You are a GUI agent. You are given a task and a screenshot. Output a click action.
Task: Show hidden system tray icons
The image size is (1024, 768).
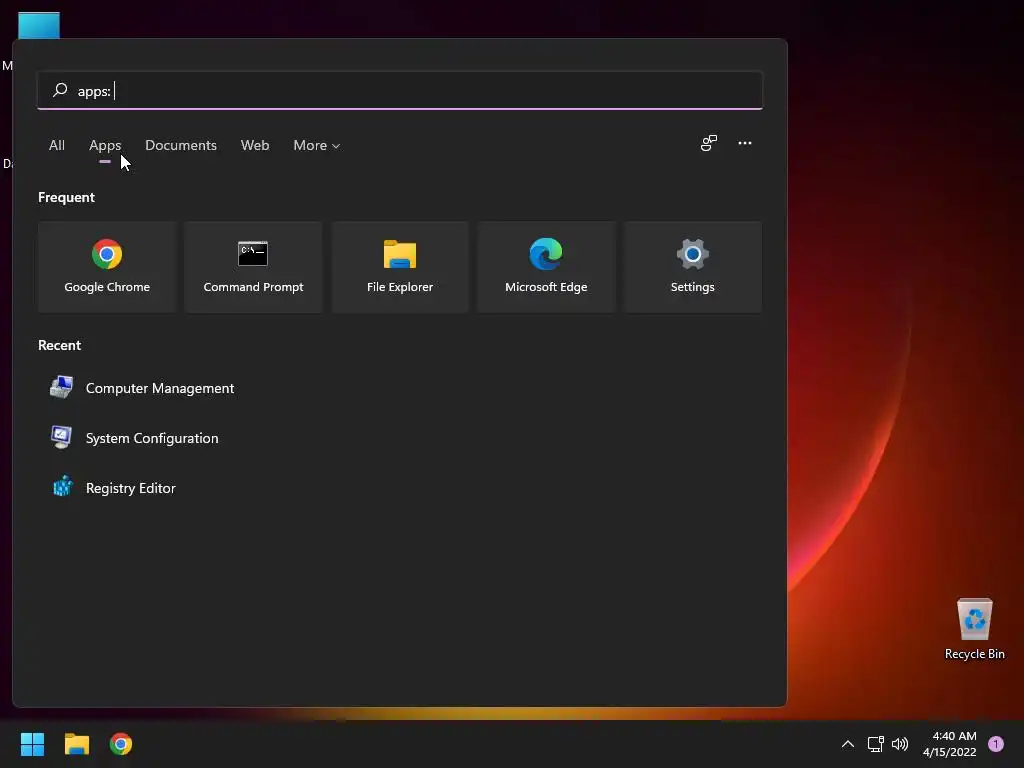[x=848, y=744]
